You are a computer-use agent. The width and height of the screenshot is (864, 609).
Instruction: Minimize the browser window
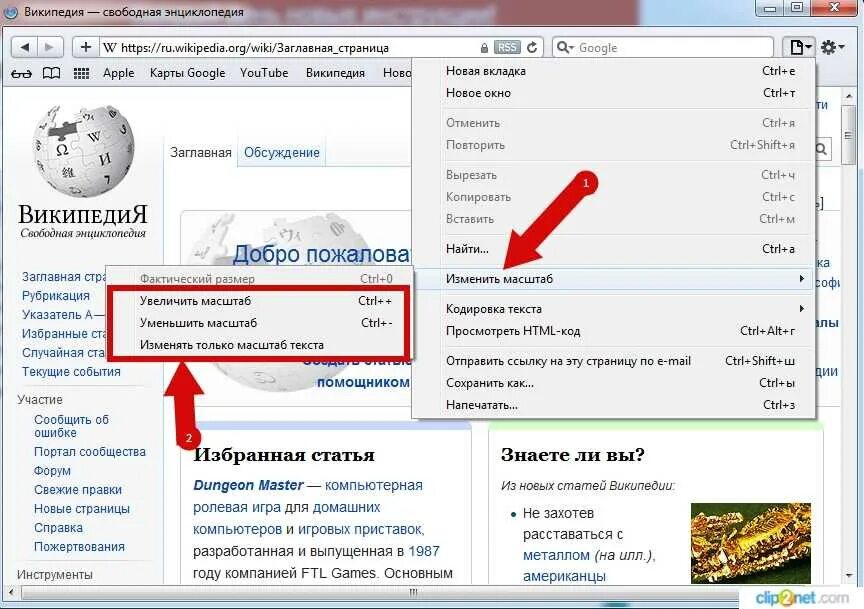click(770, 8)
